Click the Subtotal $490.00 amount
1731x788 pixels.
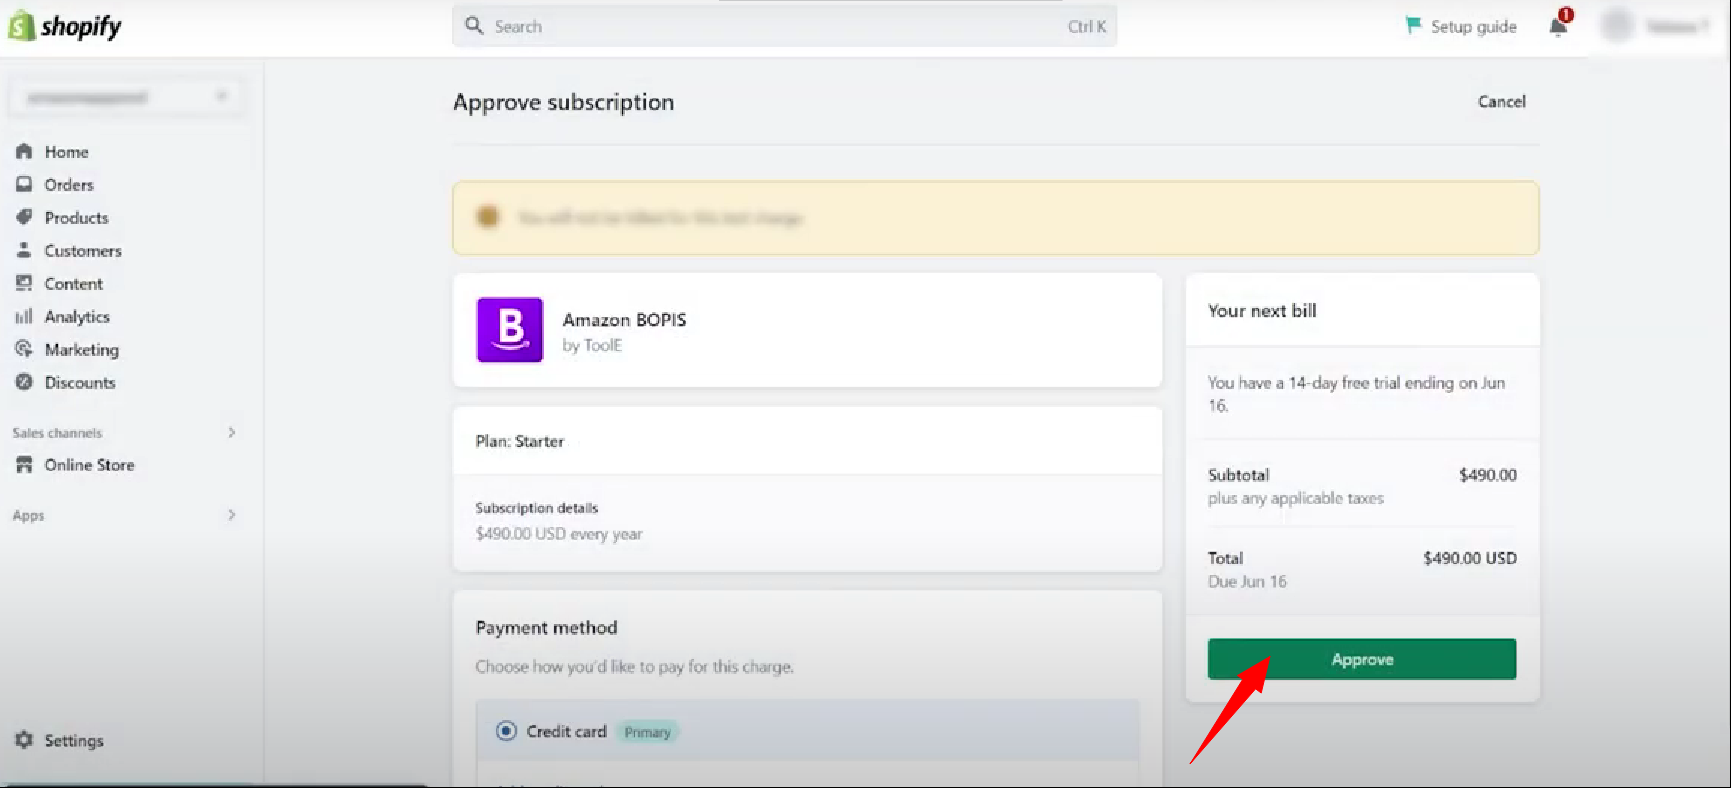tap(1487, 475)
